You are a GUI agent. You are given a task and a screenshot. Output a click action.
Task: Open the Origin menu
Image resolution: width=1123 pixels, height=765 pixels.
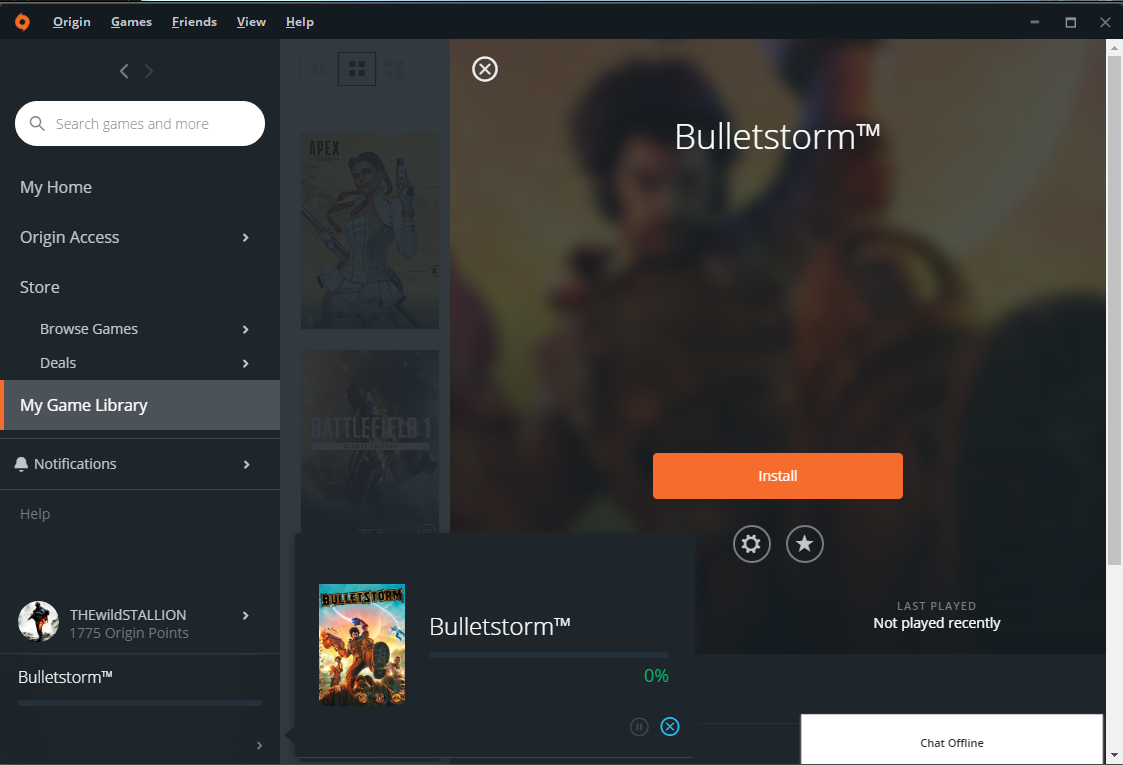tap(72, 22)
